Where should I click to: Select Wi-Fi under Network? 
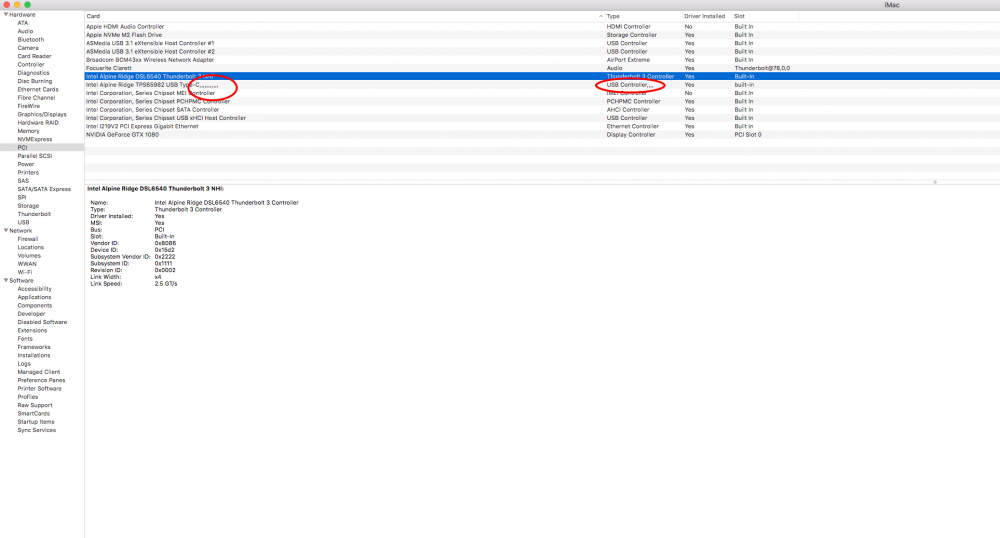[x=24, y=272]
